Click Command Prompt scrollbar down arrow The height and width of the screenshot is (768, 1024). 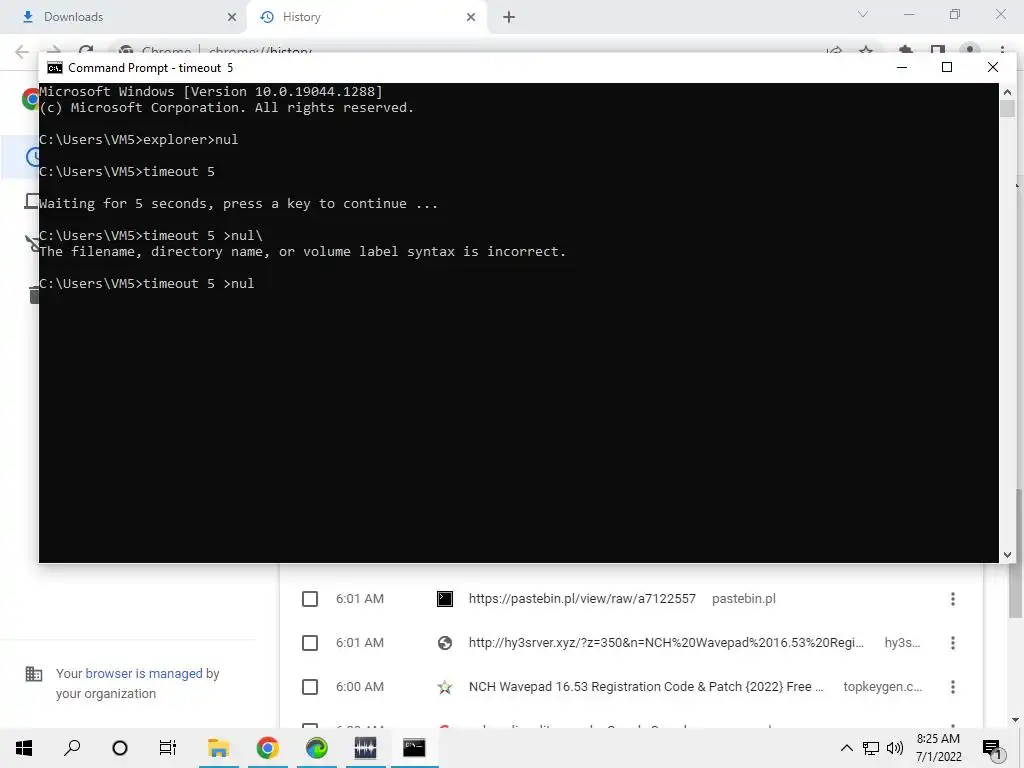tap(1007, 554)
